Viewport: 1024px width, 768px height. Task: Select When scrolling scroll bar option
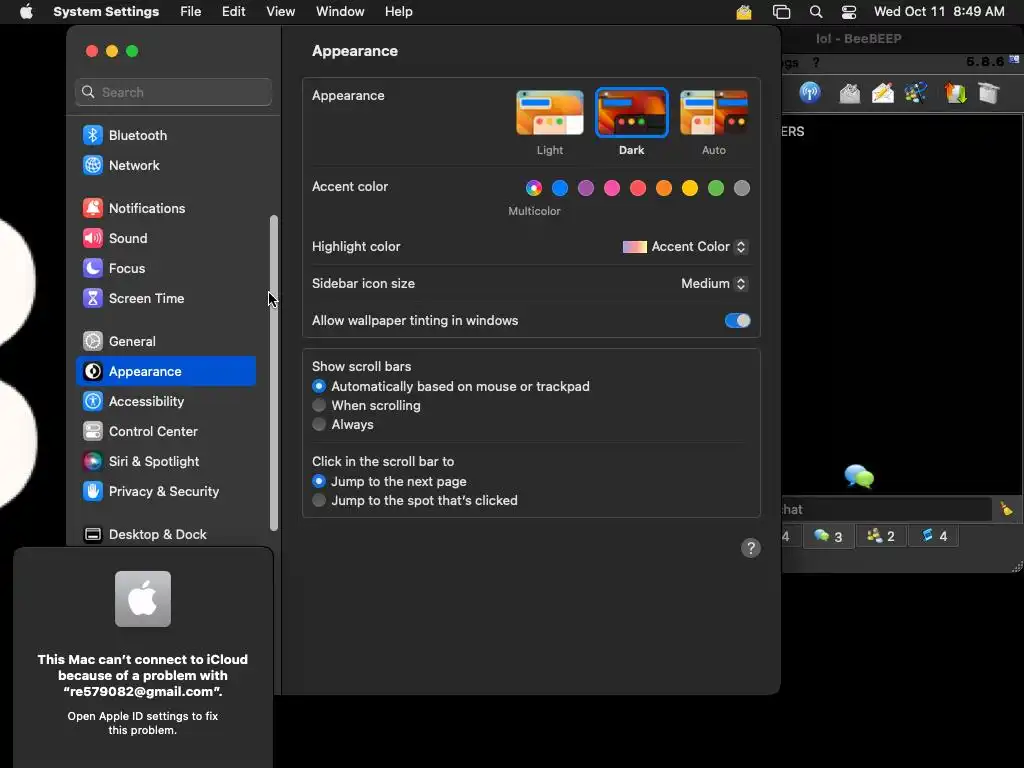319,406
